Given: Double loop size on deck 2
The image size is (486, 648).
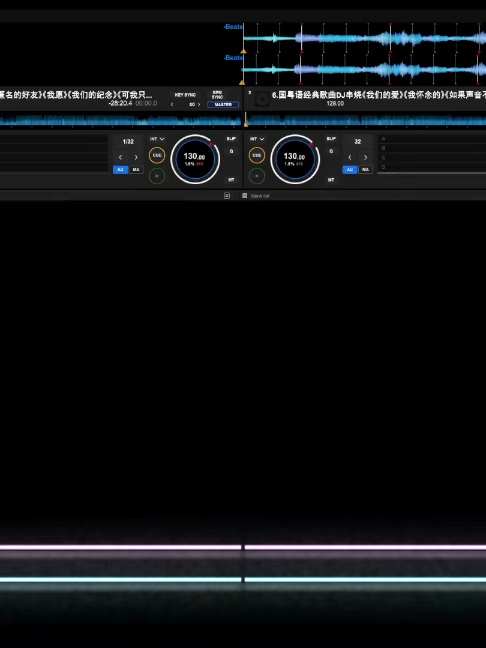Looking at the screenshot, I should click(x=365, y=157).
